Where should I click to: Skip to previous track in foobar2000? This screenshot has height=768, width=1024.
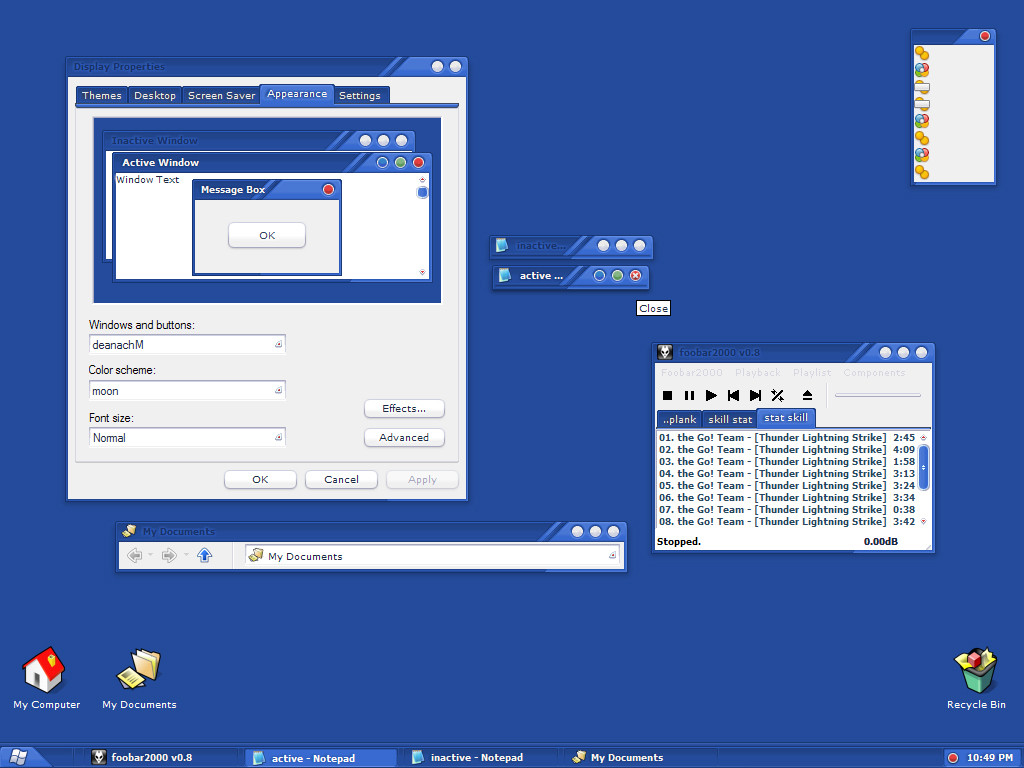click(733, 395)
